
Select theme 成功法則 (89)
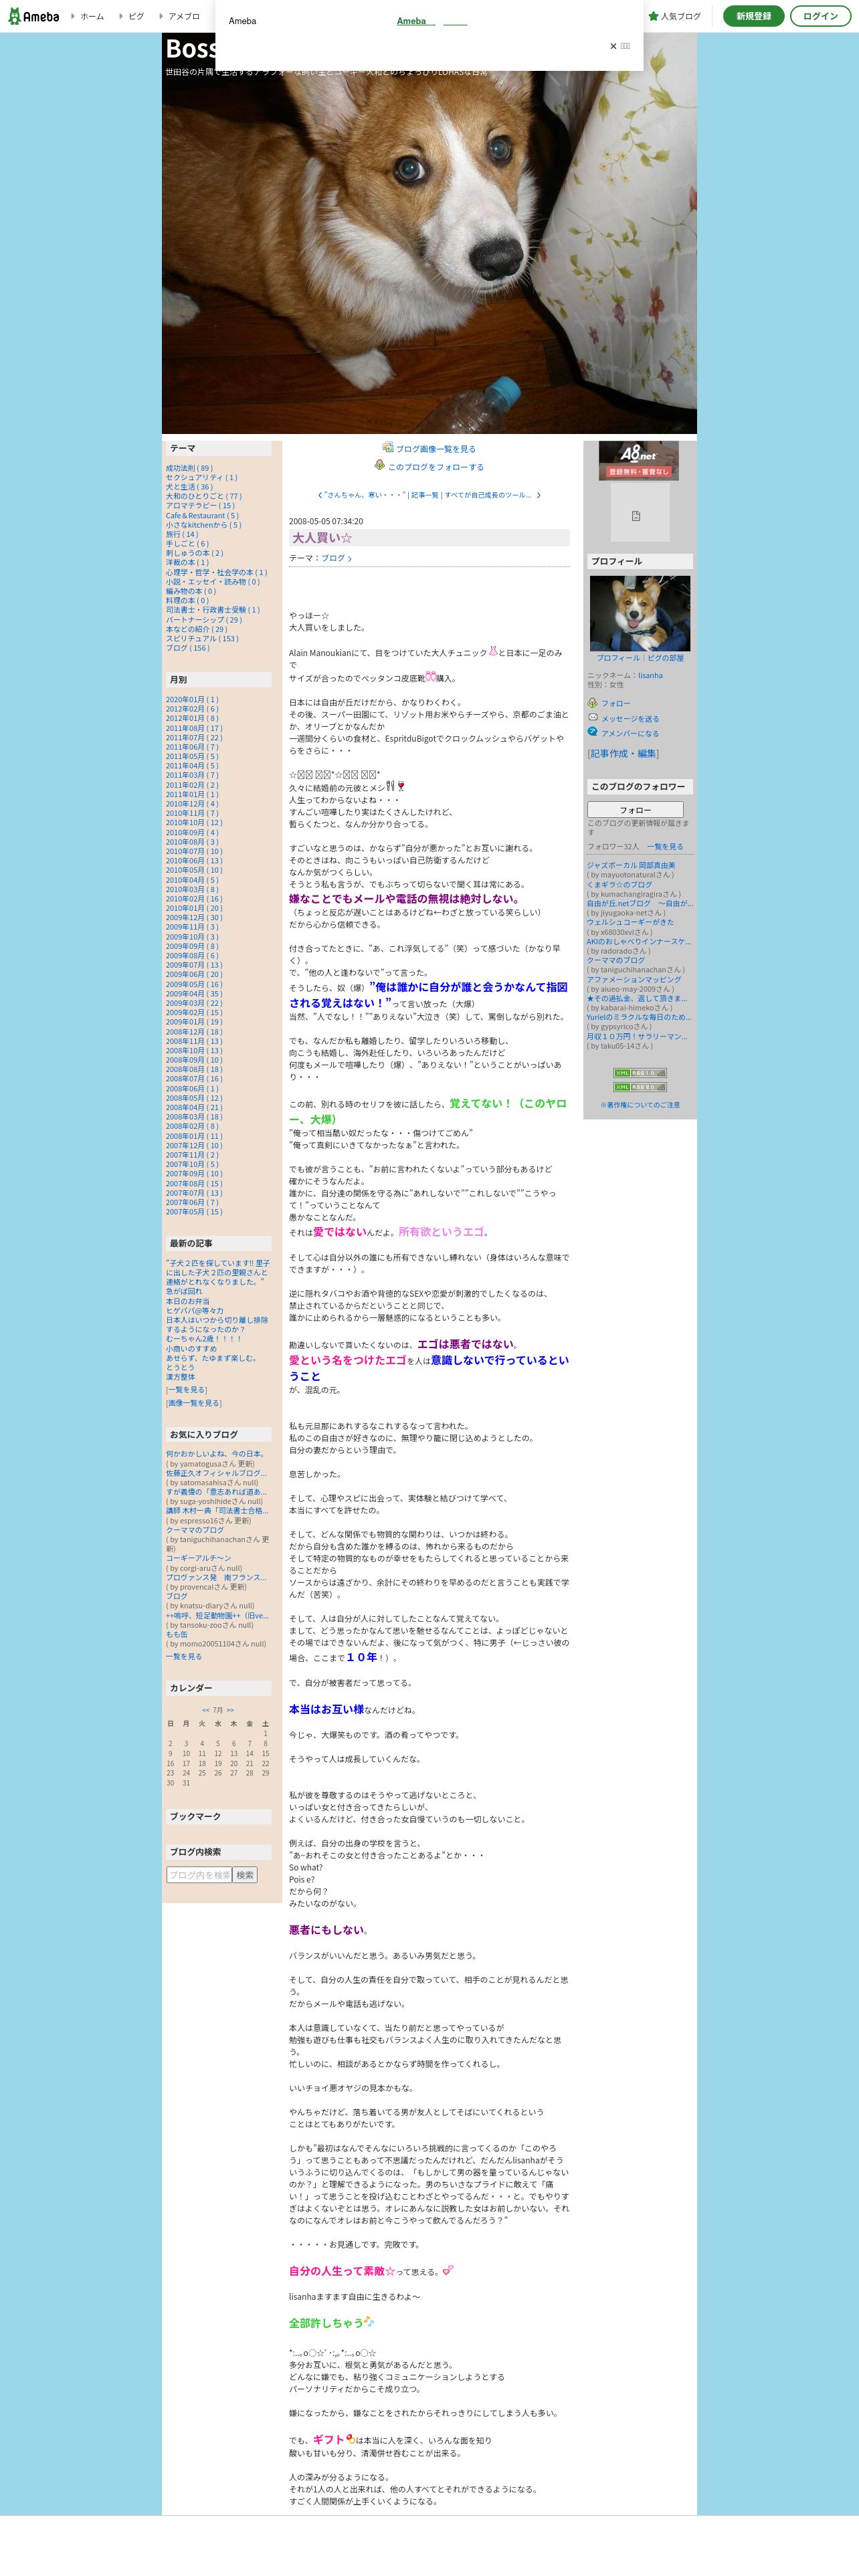[x=189, y=468]
